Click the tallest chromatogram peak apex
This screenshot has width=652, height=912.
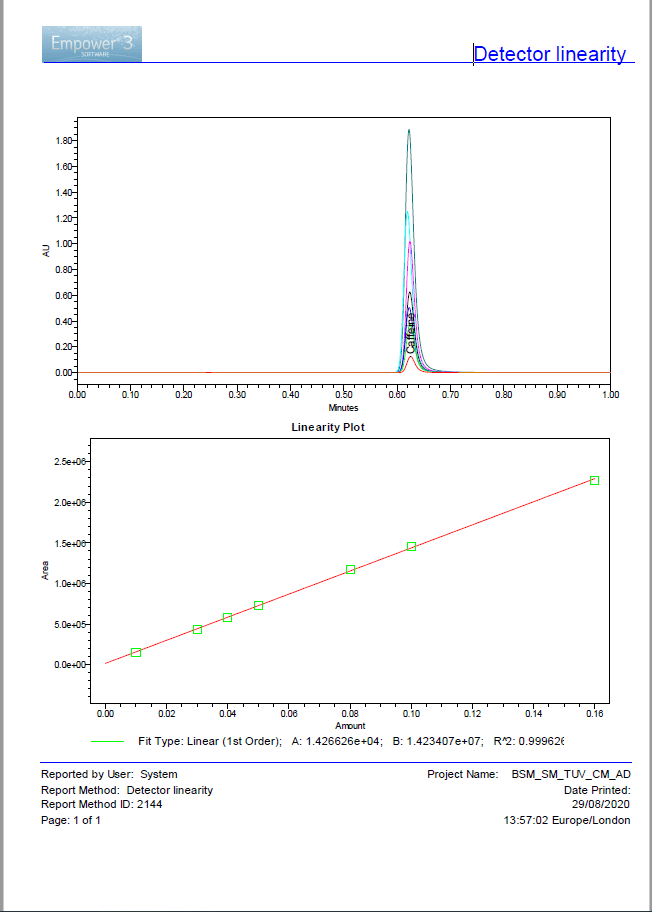(409, 131)
